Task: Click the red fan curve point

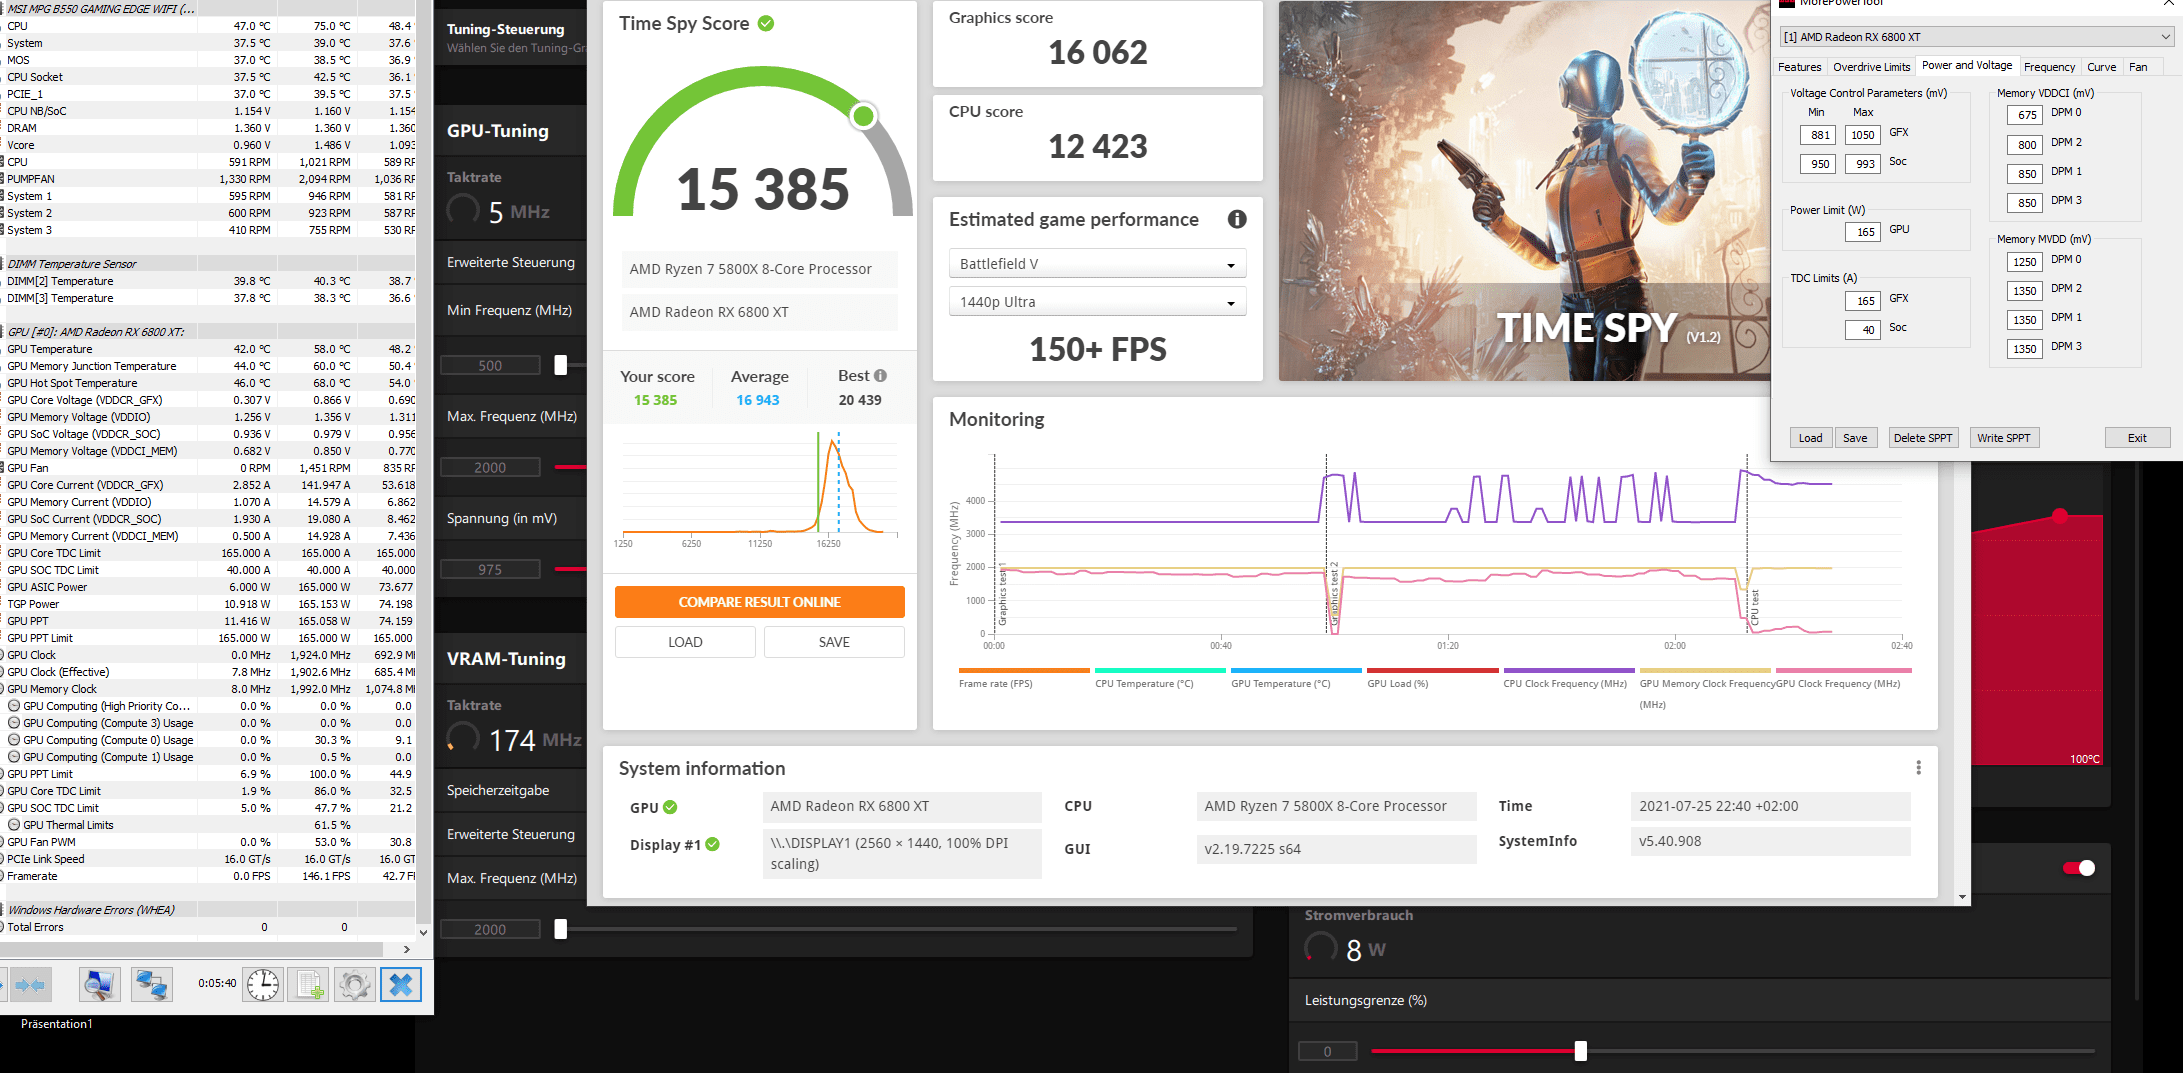Action: (2060, 516)
